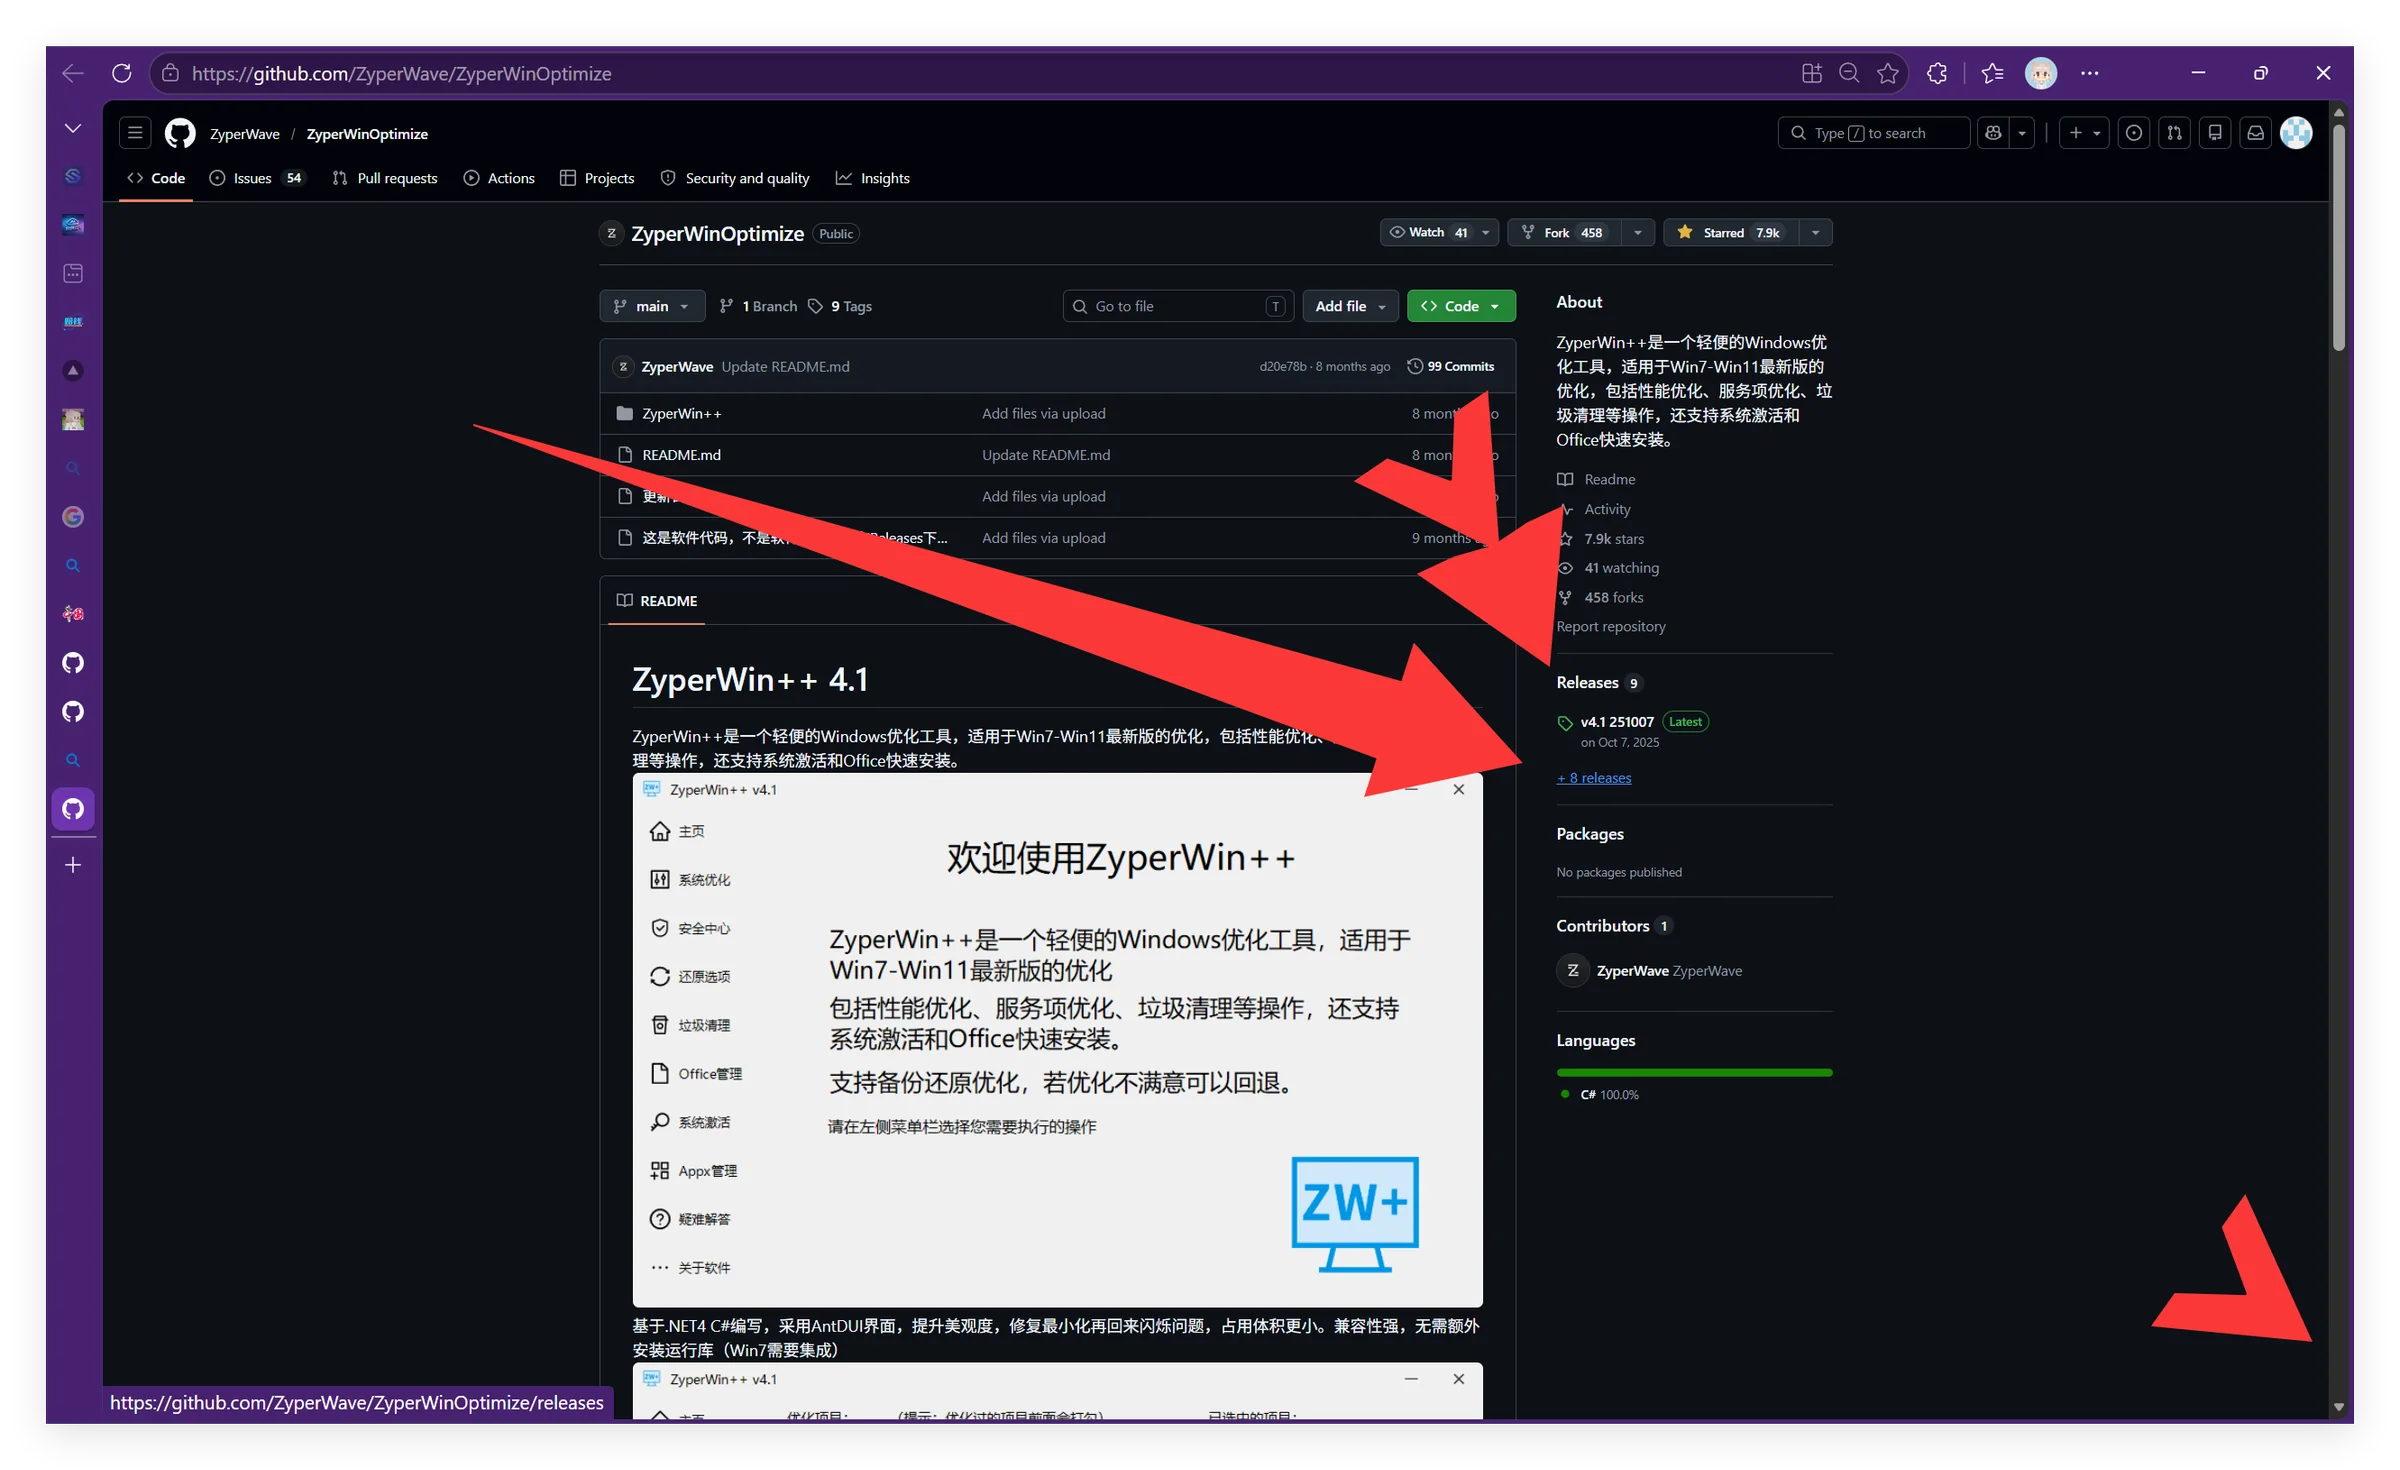
Task: Open your repositories from the header icon
Action: 2215,133
